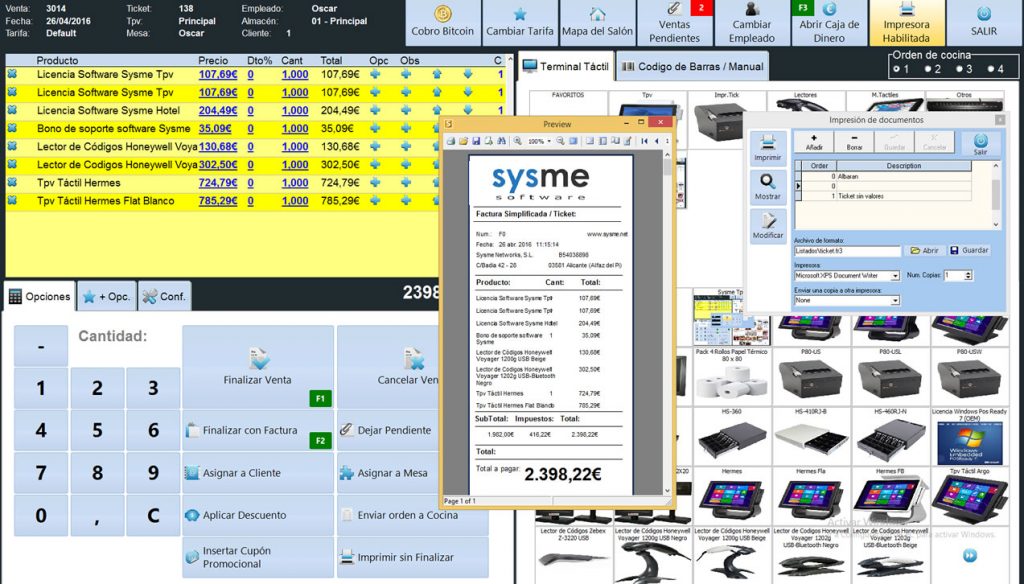Screen dimensions: 1024x584
Task: Click Asignar a Cliente
Action: (x=258, y=473)
